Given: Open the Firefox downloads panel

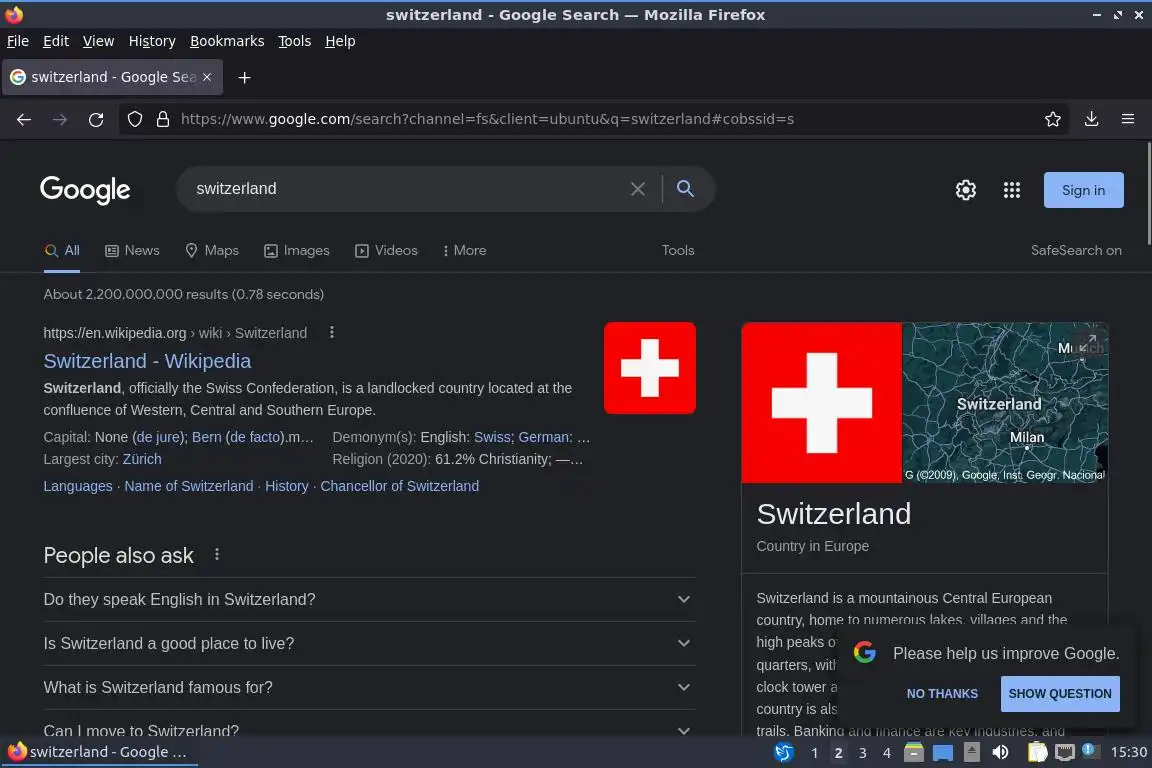Looking at the screenshot, I should coord(1092,119).
